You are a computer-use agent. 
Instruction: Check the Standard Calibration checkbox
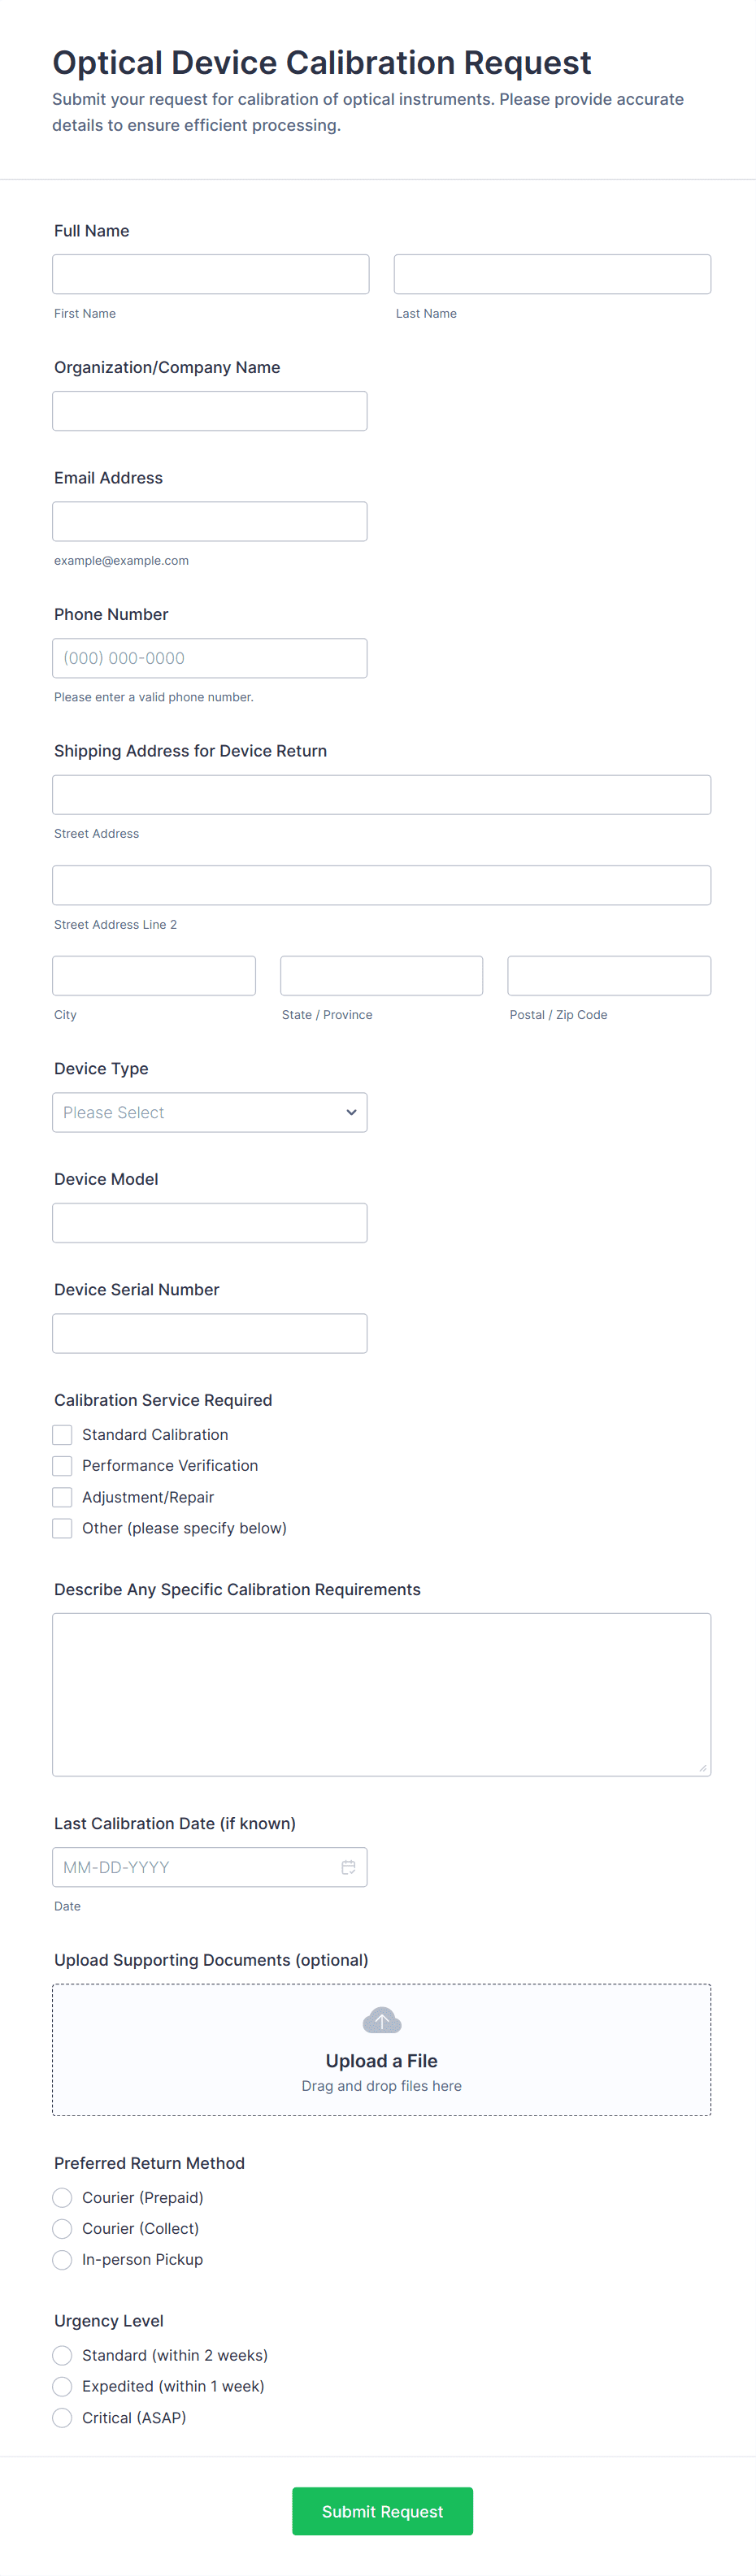(62, 1434)
